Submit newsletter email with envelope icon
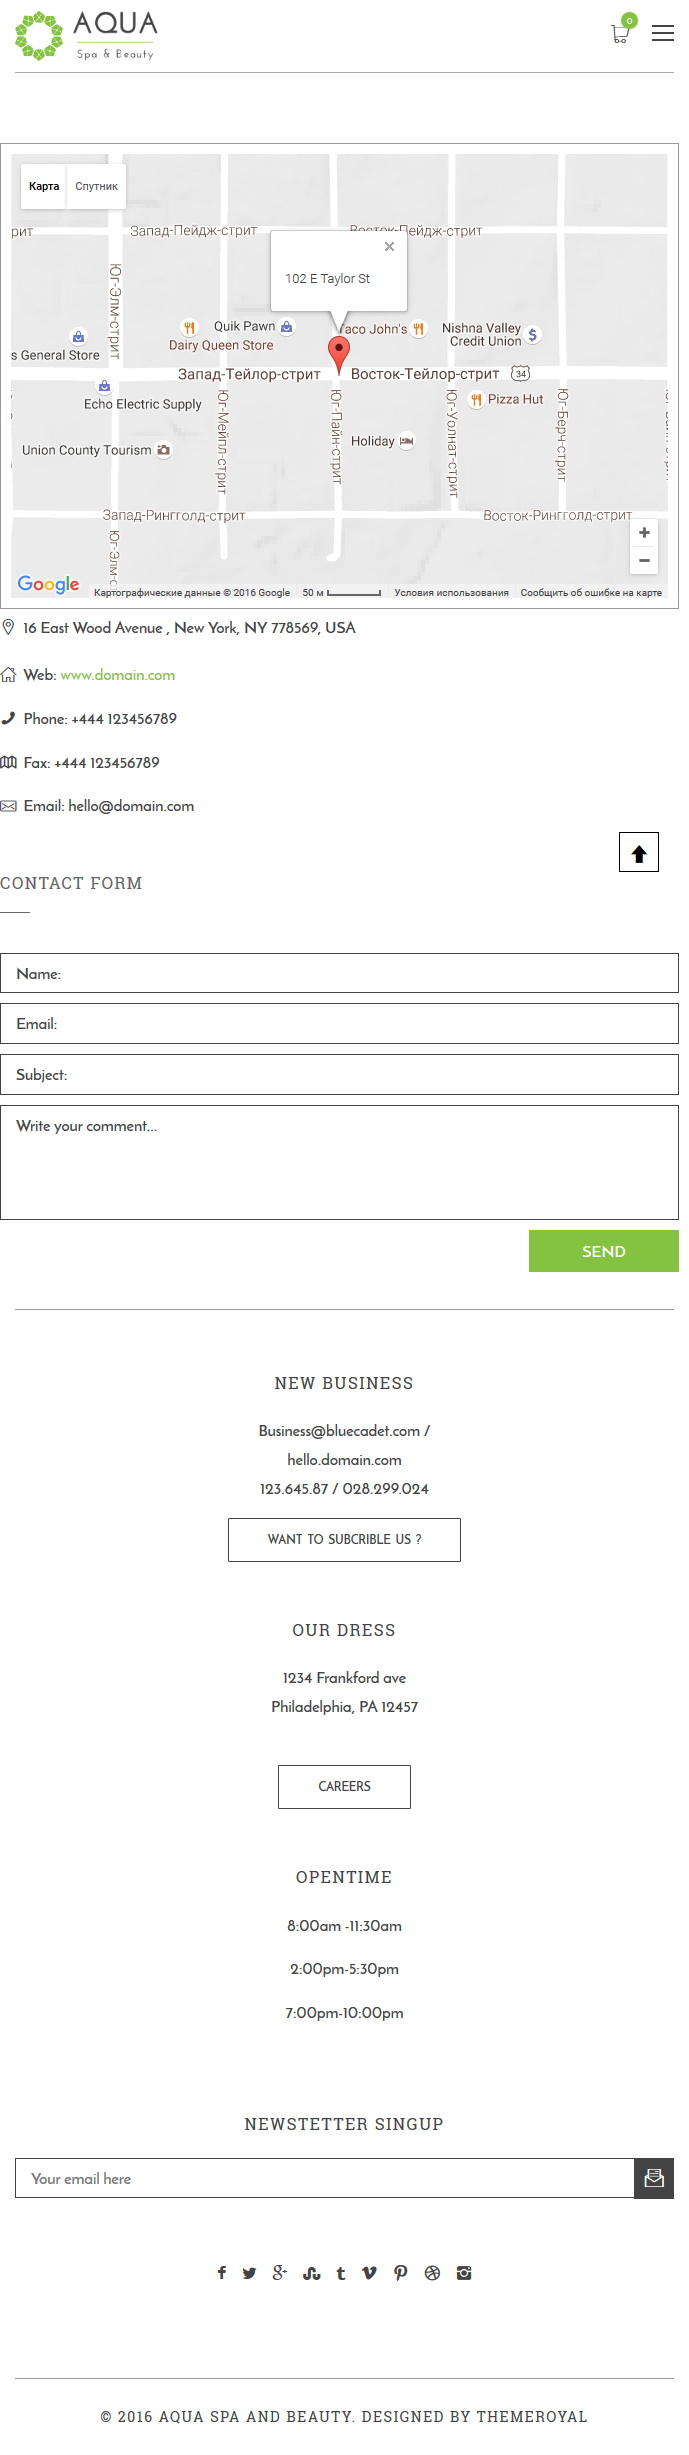689x2455 pixels. tap(654, 2178)
